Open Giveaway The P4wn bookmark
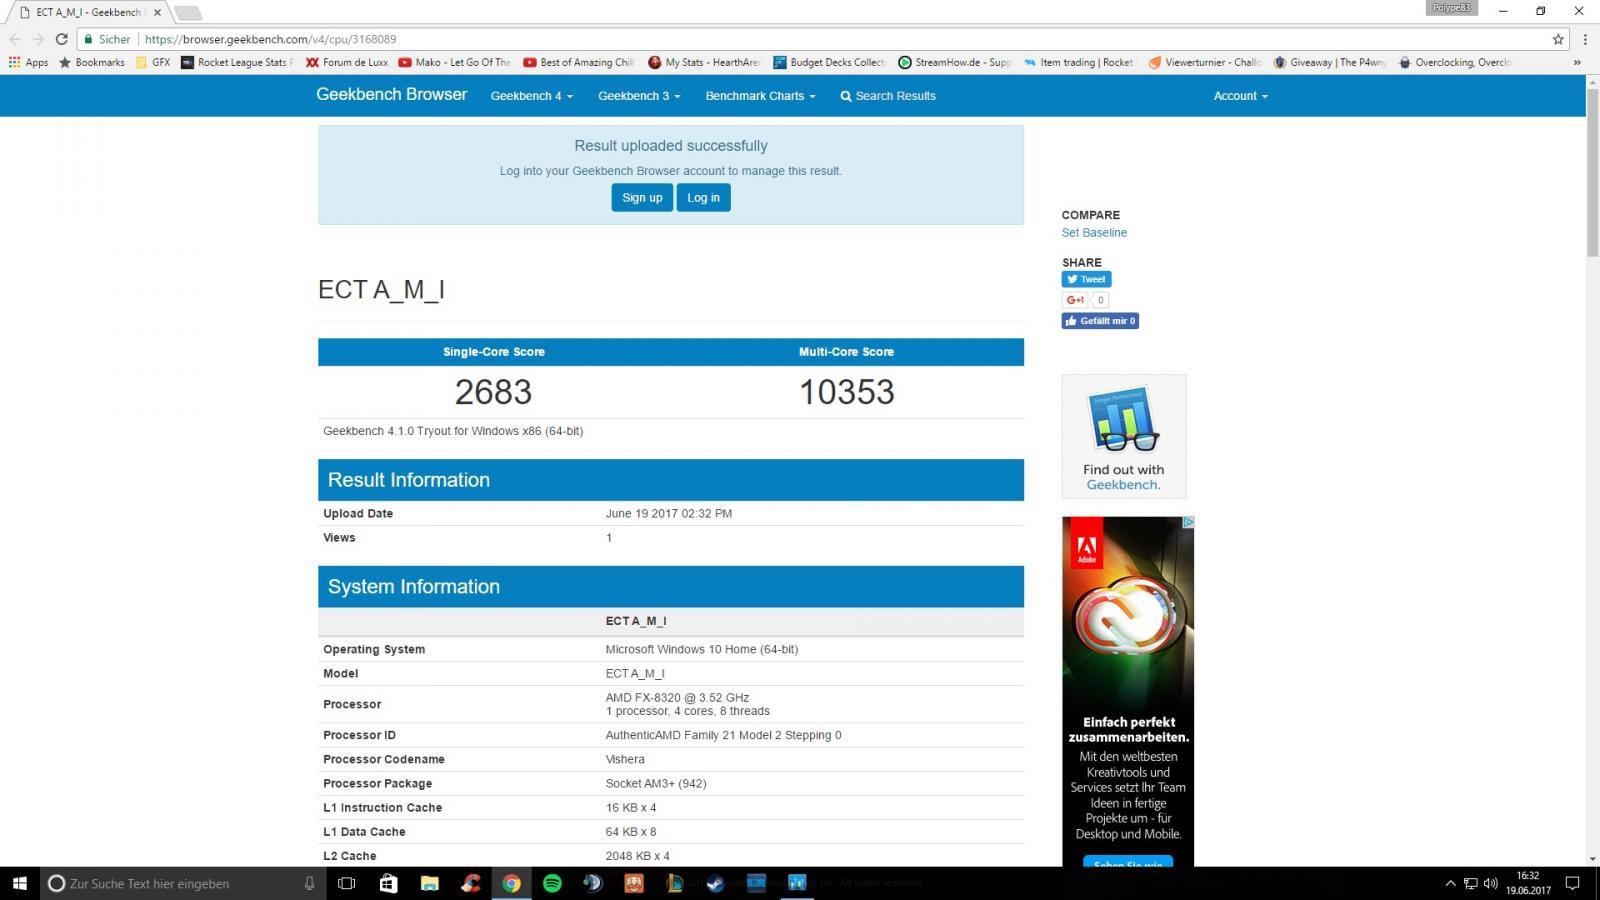 point(1329,62)
